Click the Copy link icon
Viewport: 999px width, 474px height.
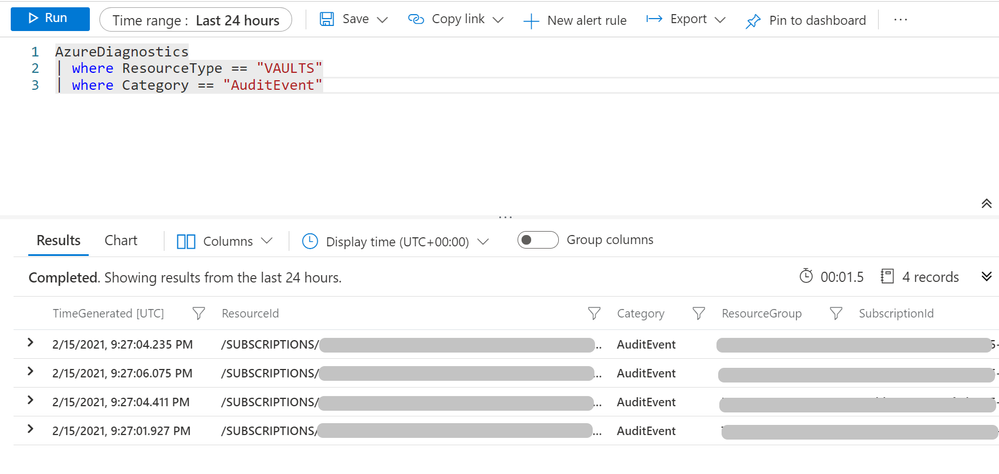(x=416, y=20)
